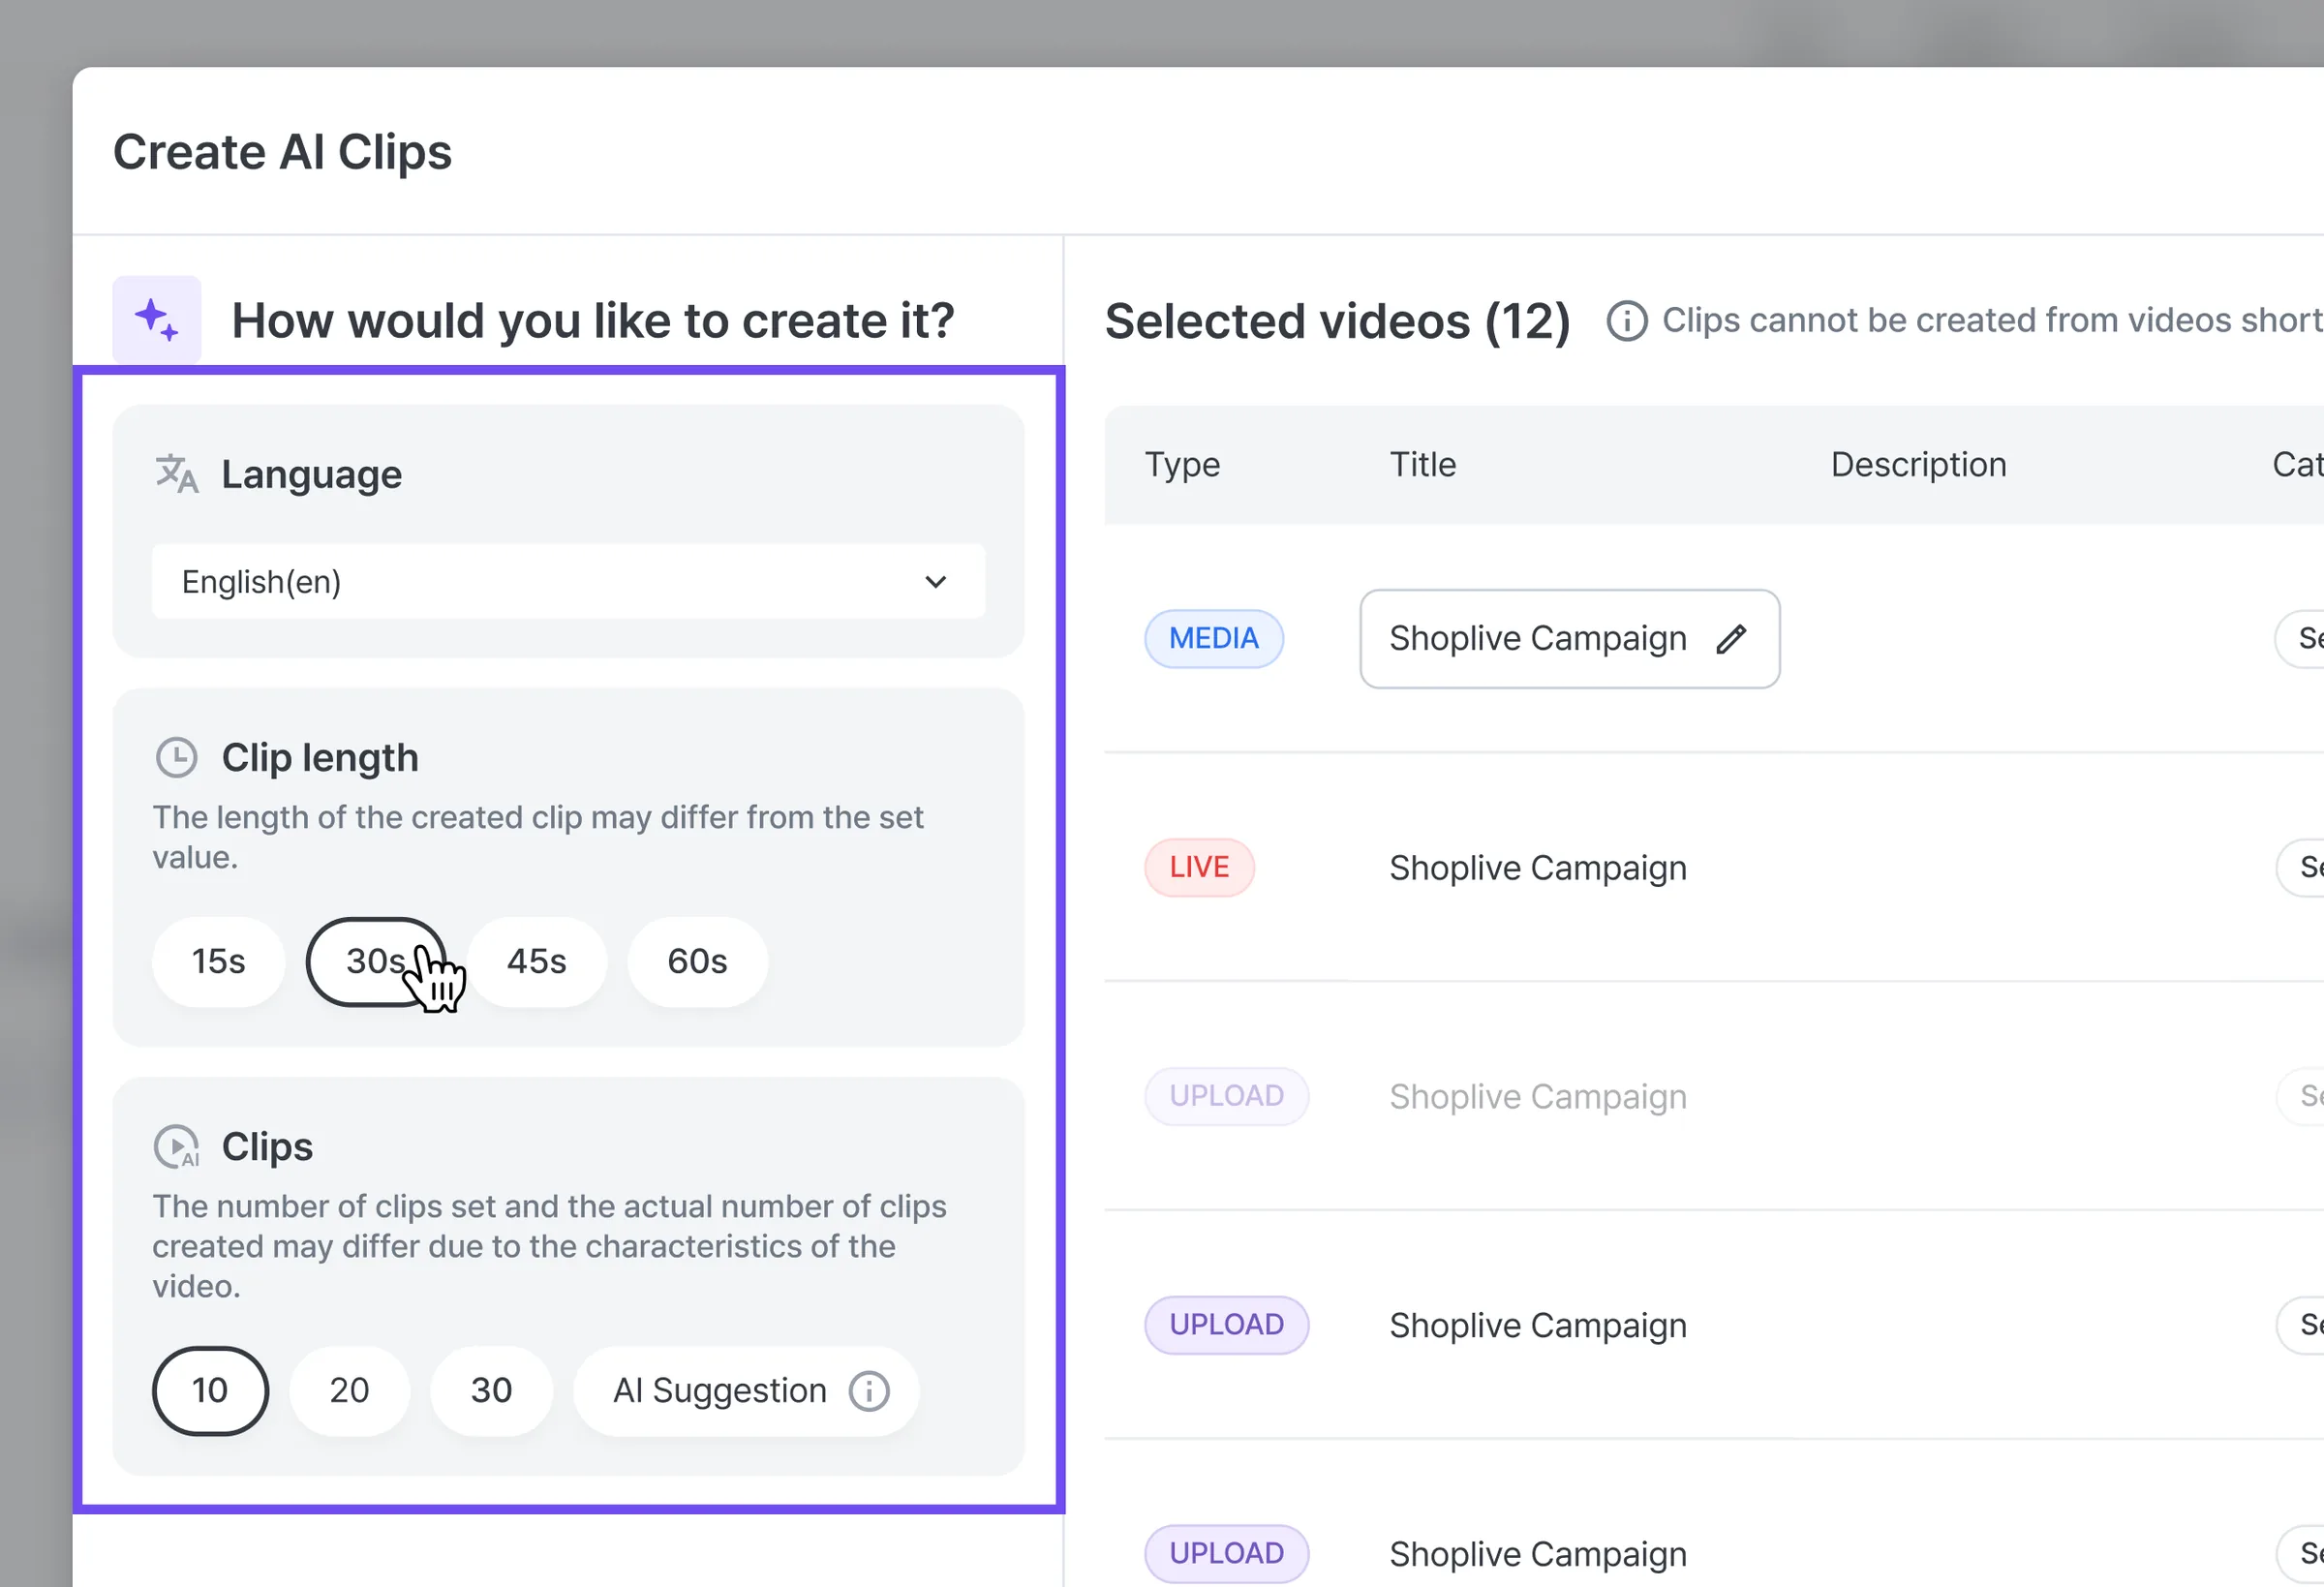The image size is (2324, 1587).
Task: Click the Shoplive Campaign title in the LIVE row
Action: click(1538, 868)
